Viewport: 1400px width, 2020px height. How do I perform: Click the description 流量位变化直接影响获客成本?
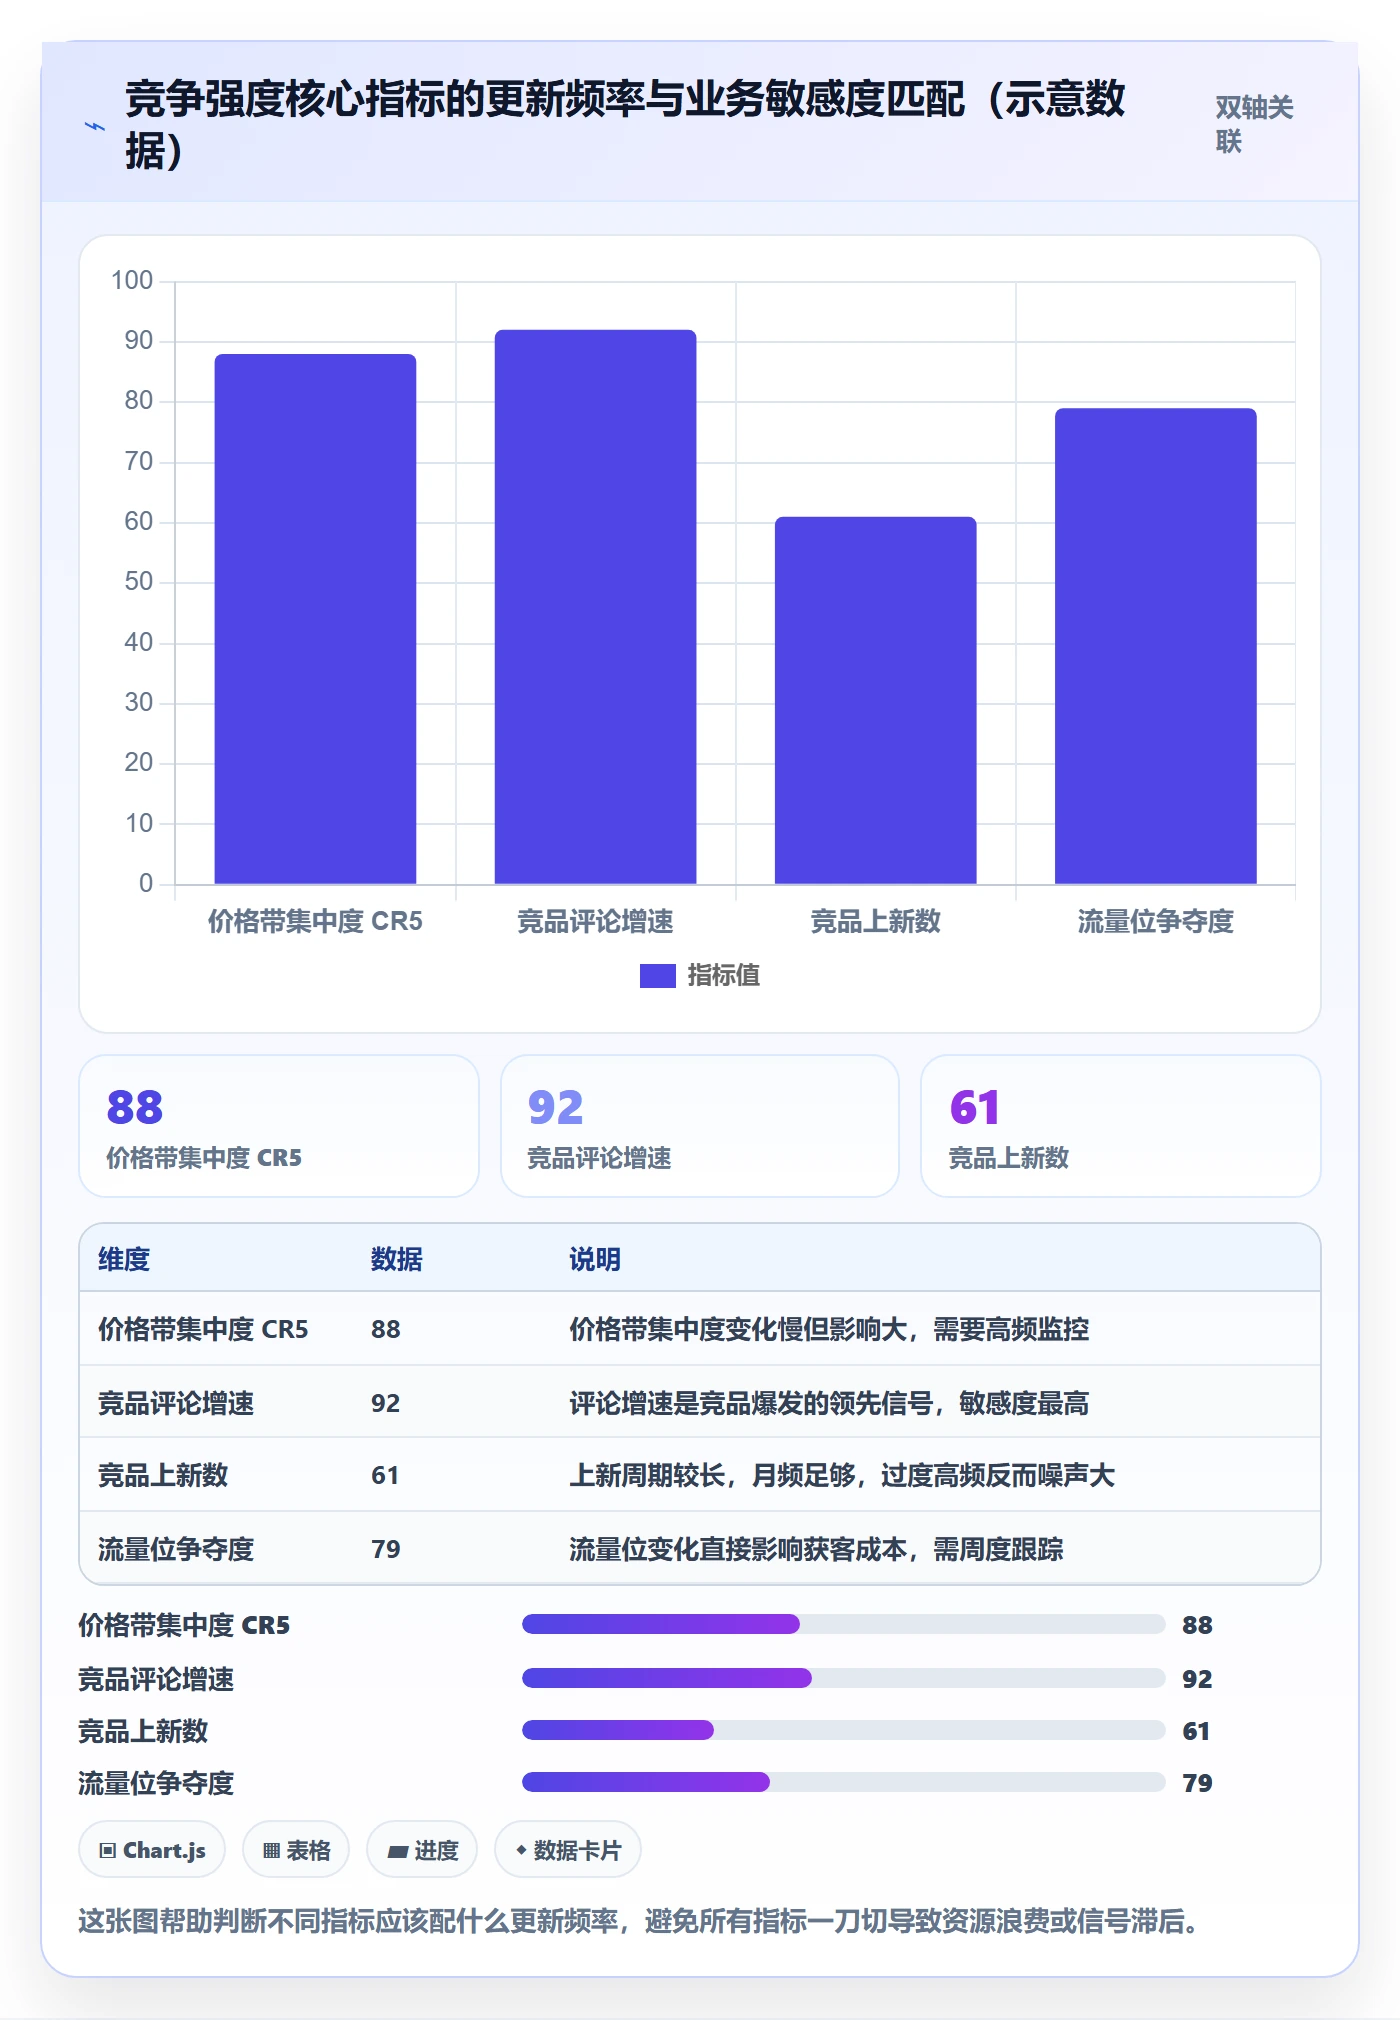coord(738,1549)
